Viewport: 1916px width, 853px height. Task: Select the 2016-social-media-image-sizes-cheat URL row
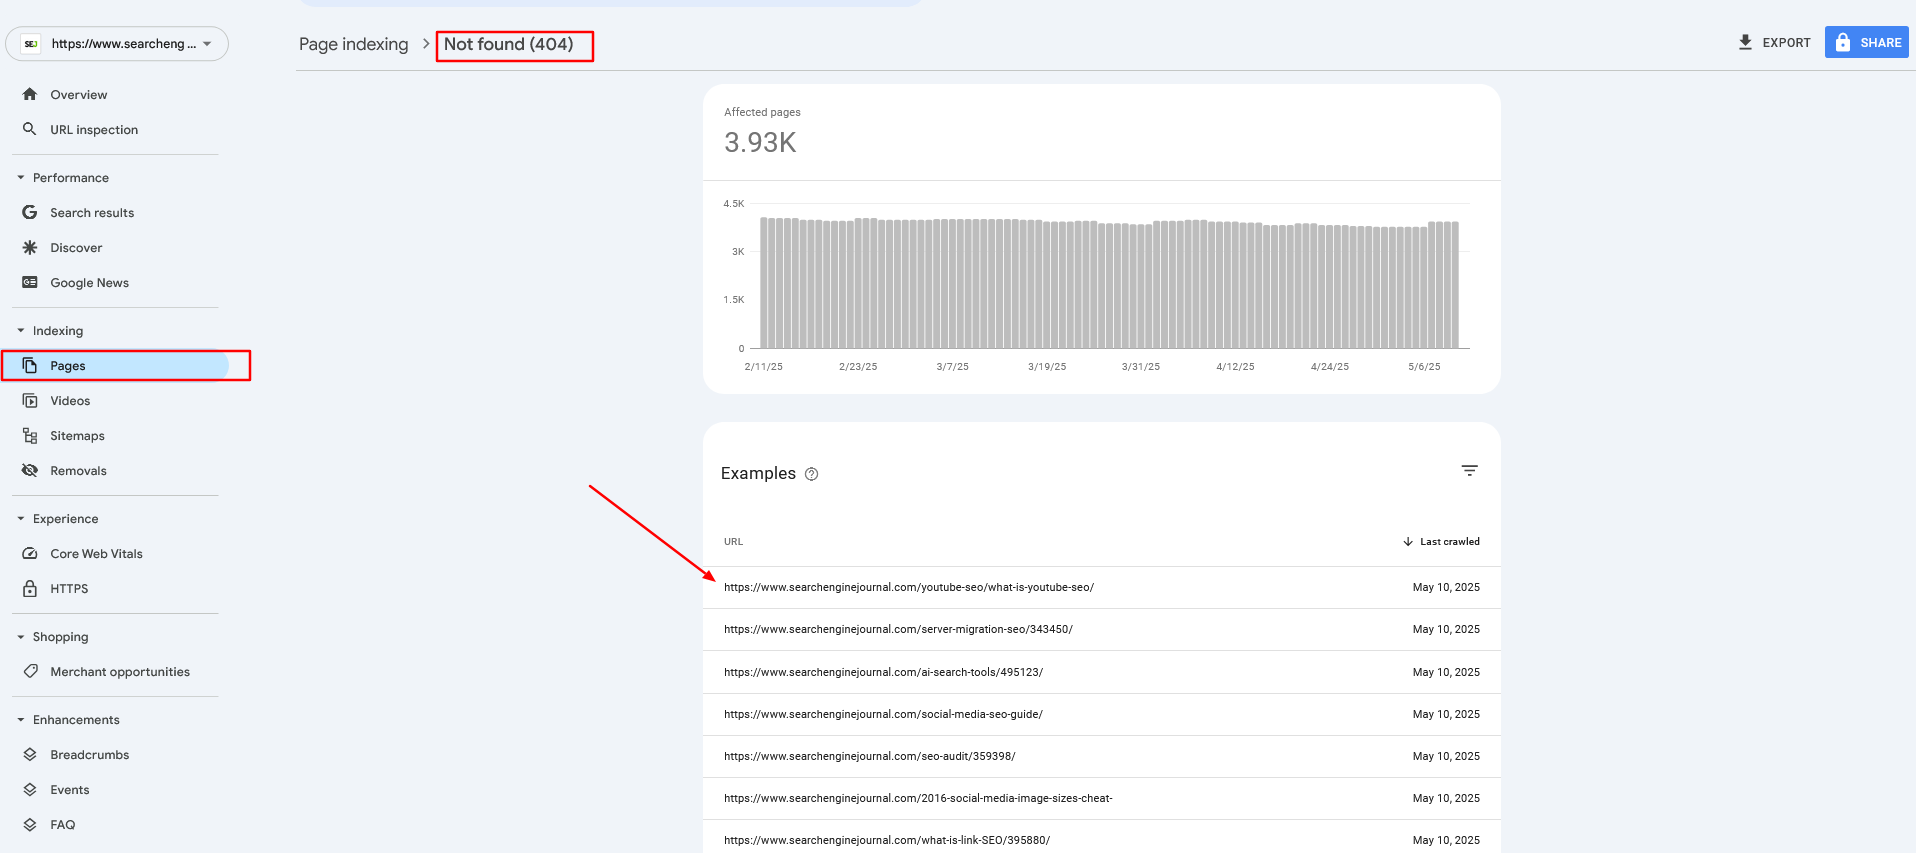click(1101, 798)
